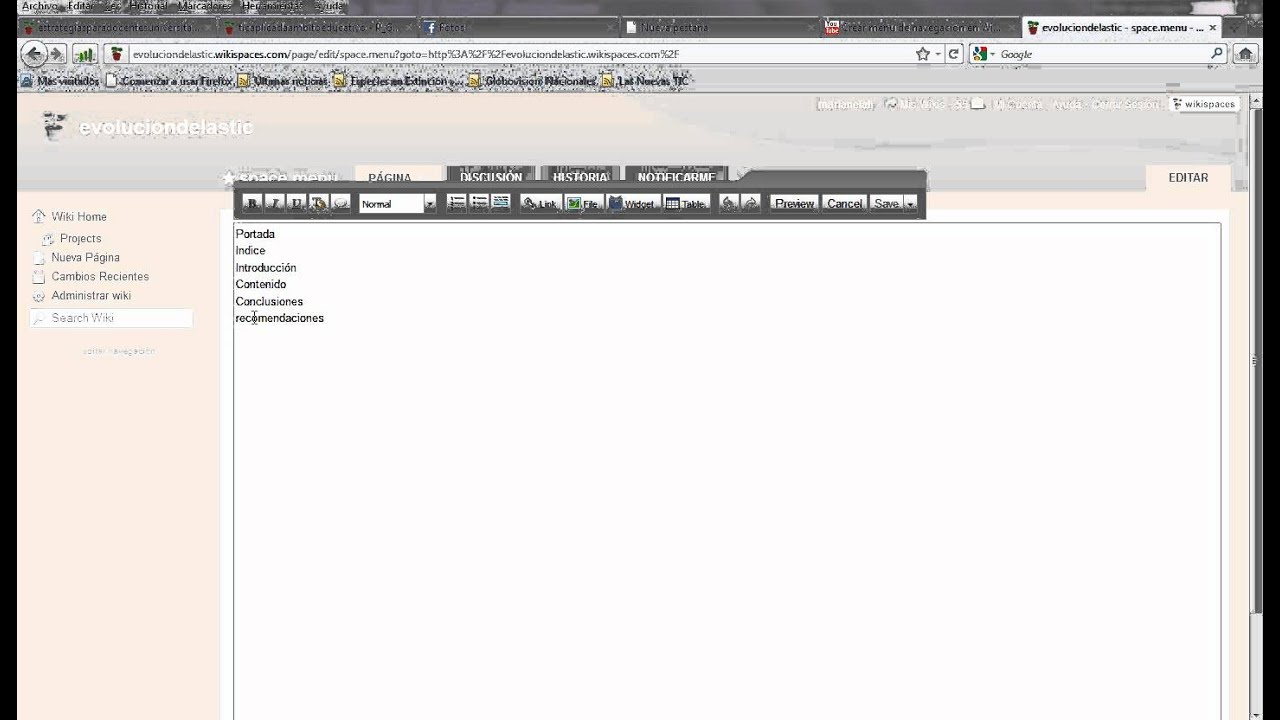The width and height of the screenshot is (1280, 720).
Task: Click the evoluciondelastic wiki title
Action: 165,127
